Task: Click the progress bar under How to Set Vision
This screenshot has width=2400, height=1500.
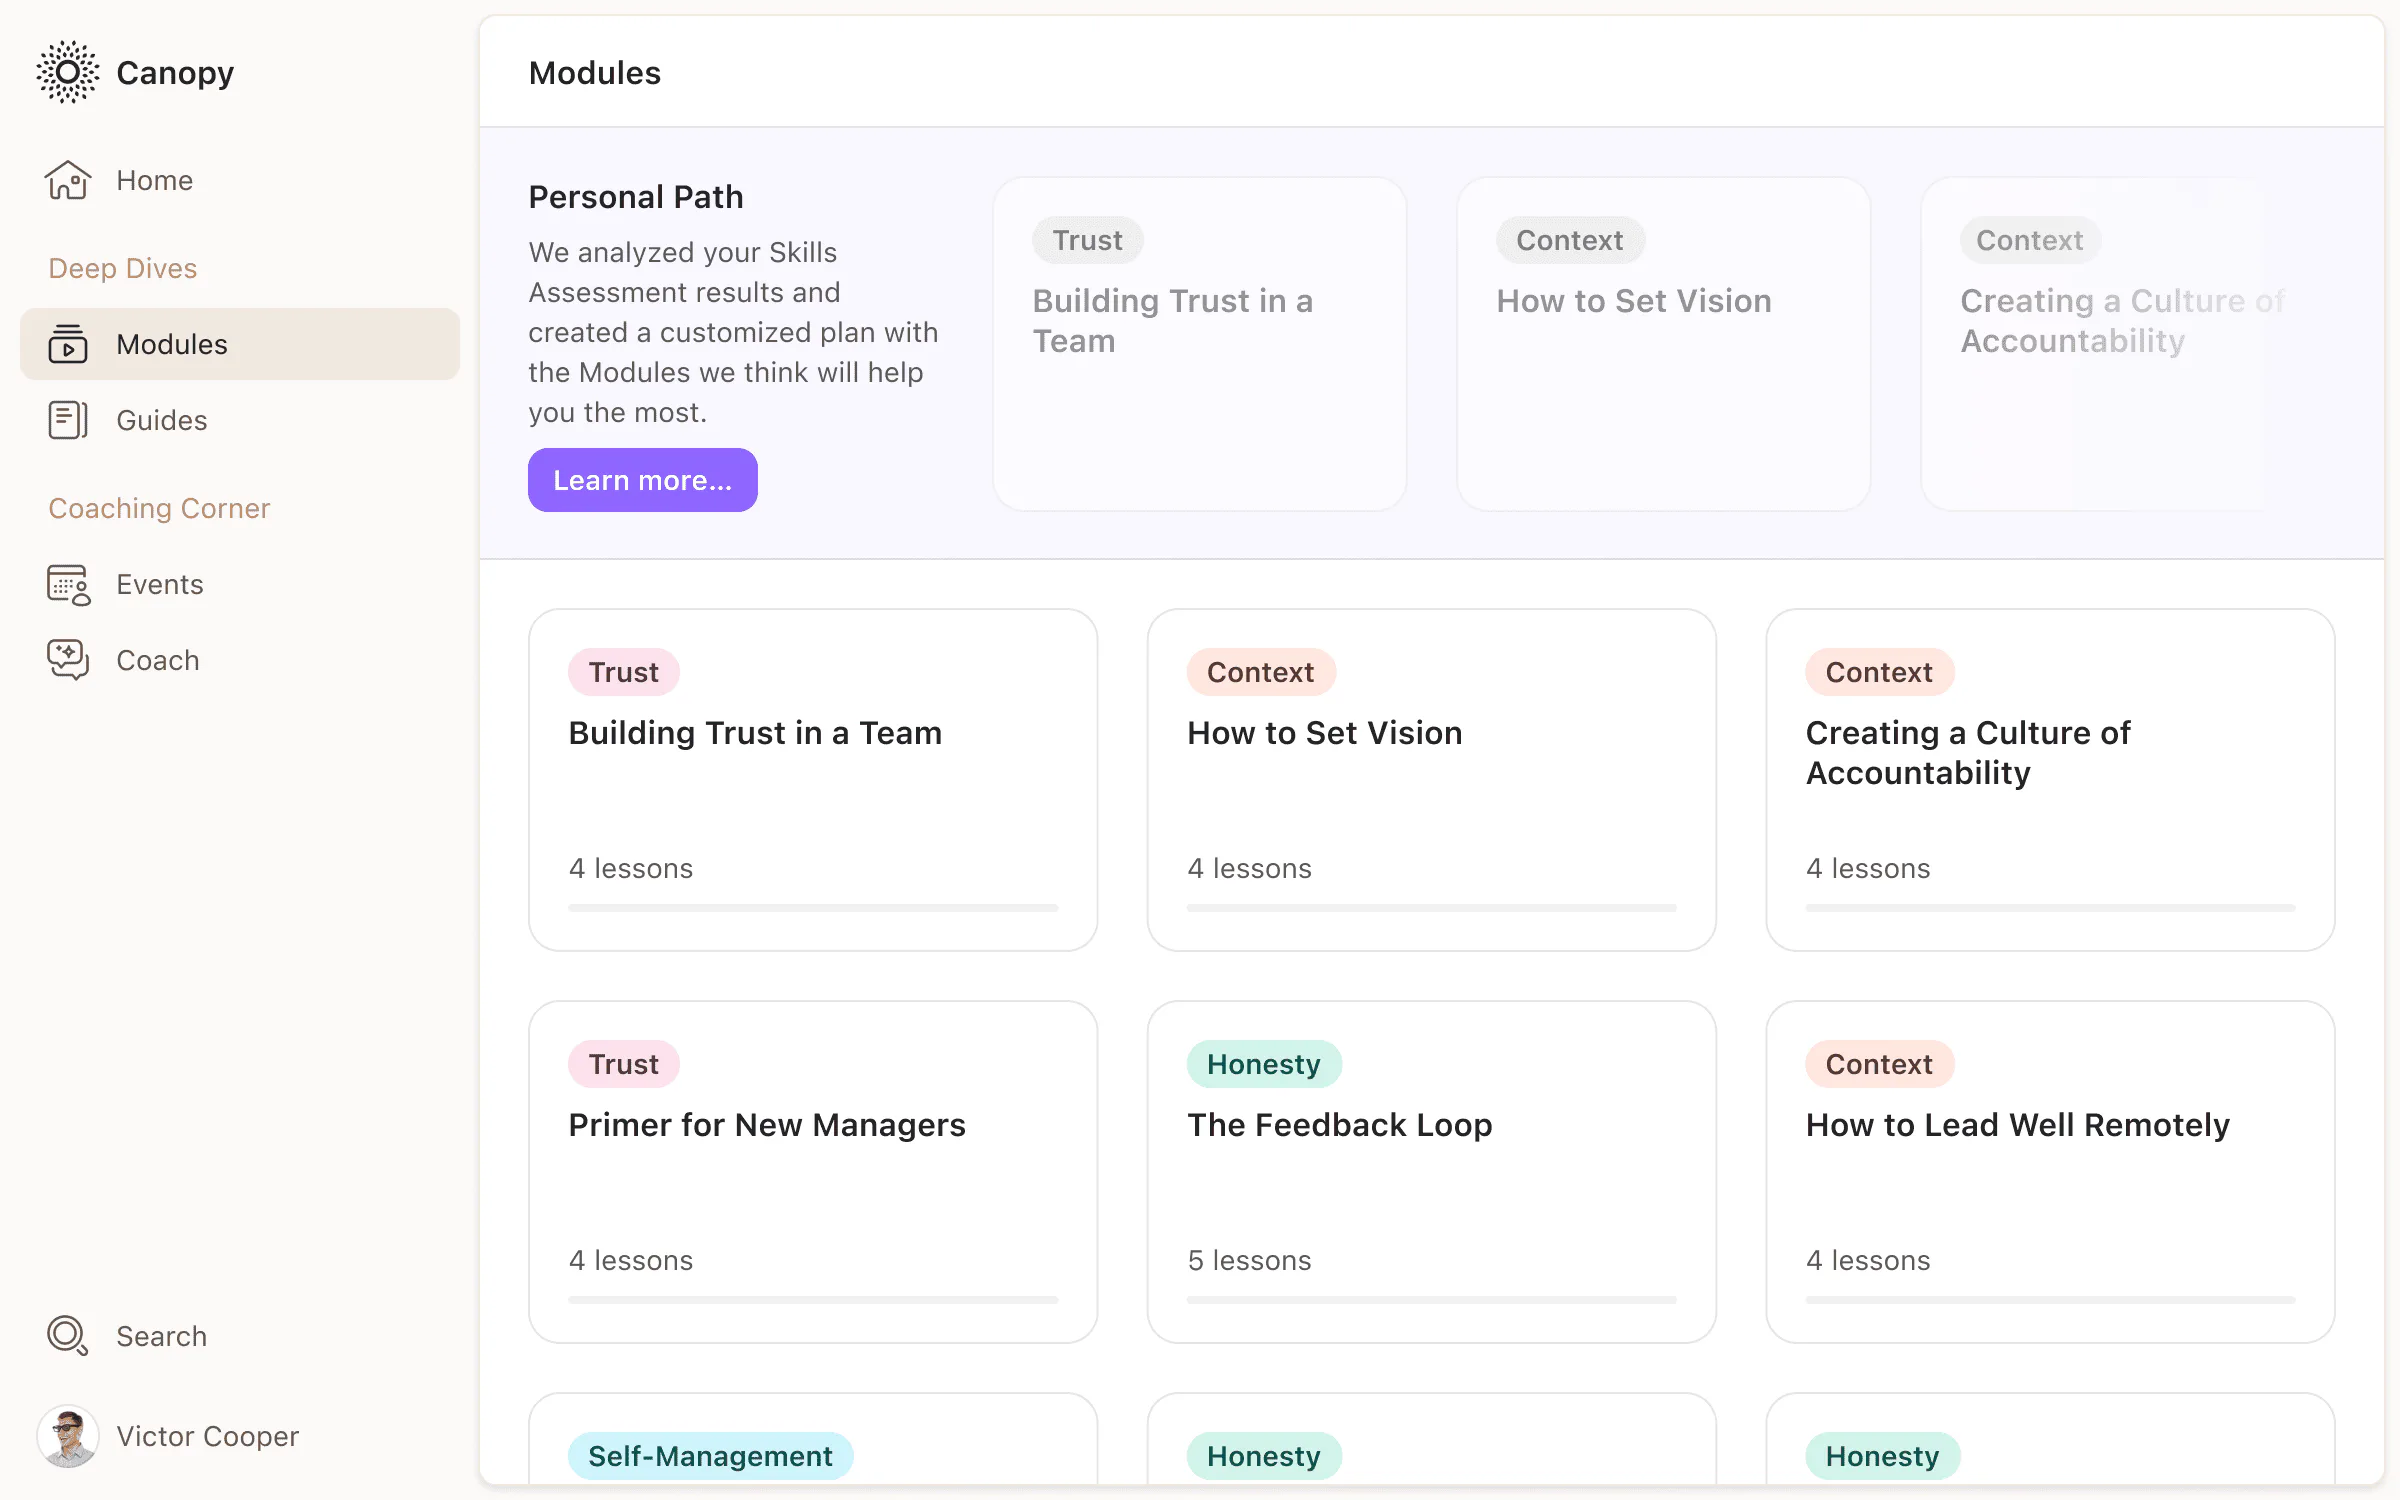Action: click(1430, 908)
